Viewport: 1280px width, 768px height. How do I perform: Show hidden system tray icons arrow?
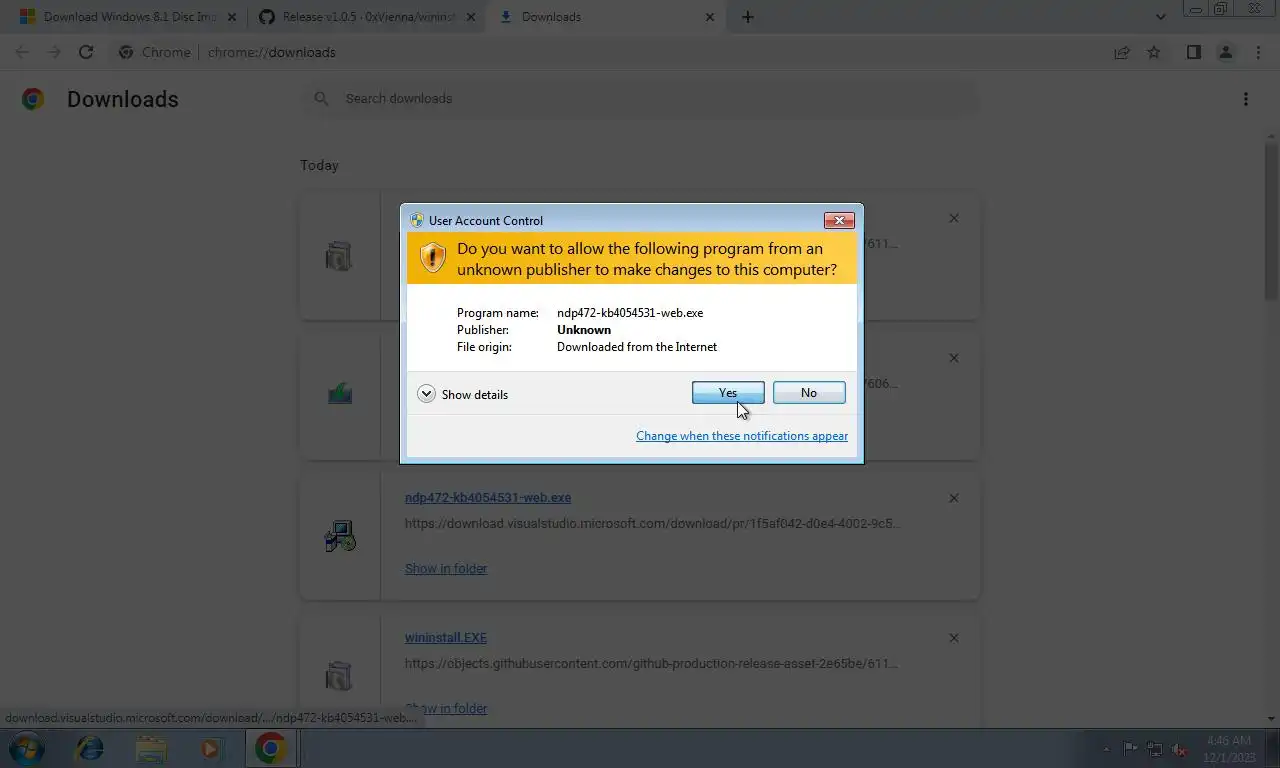coord(1106,749)
